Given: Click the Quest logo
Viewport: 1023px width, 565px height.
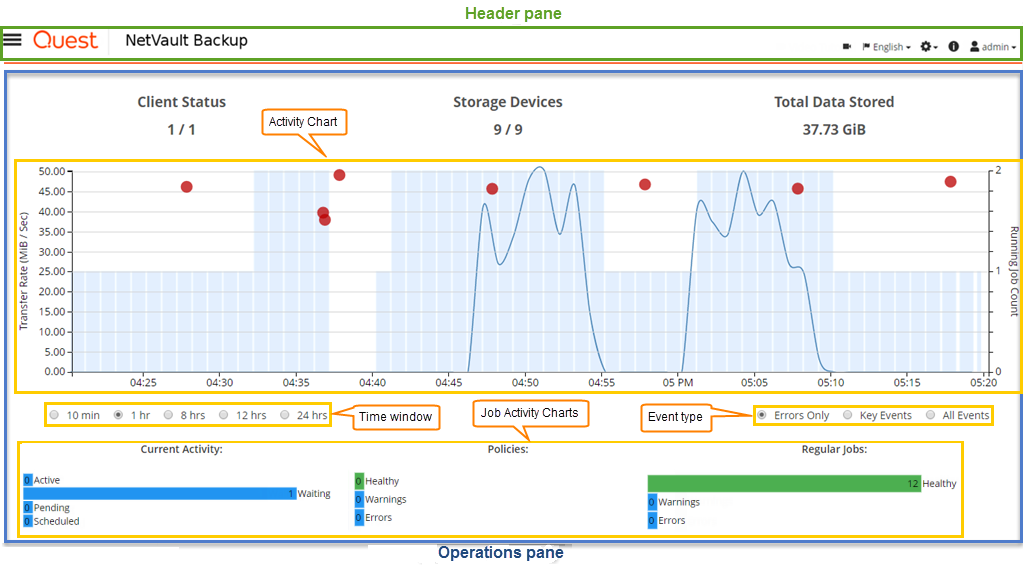Looking at the screenshot, I should 65,40.
